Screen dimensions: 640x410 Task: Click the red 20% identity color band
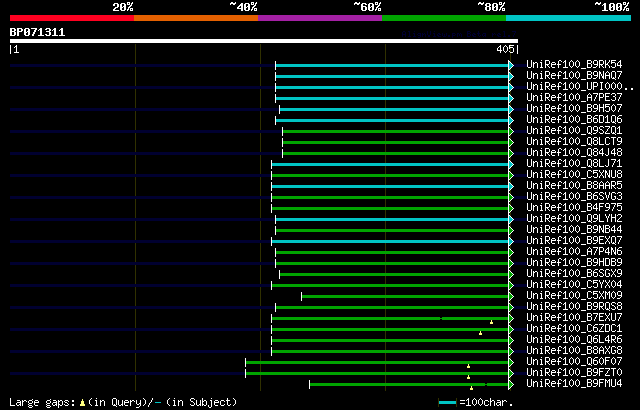pos(72,18)
